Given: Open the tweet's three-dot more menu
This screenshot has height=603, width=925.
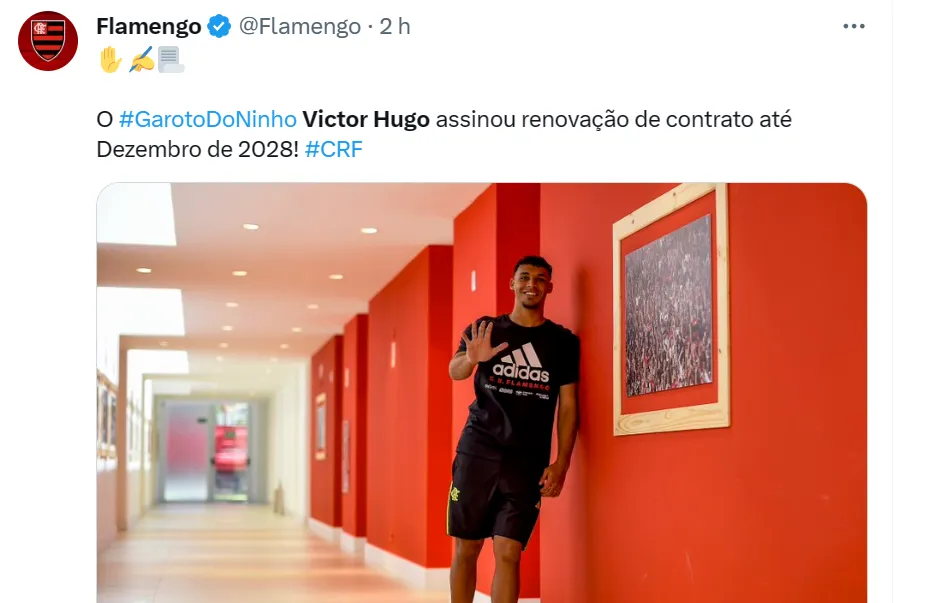Looking at the screenshot, I should [854, 27].
